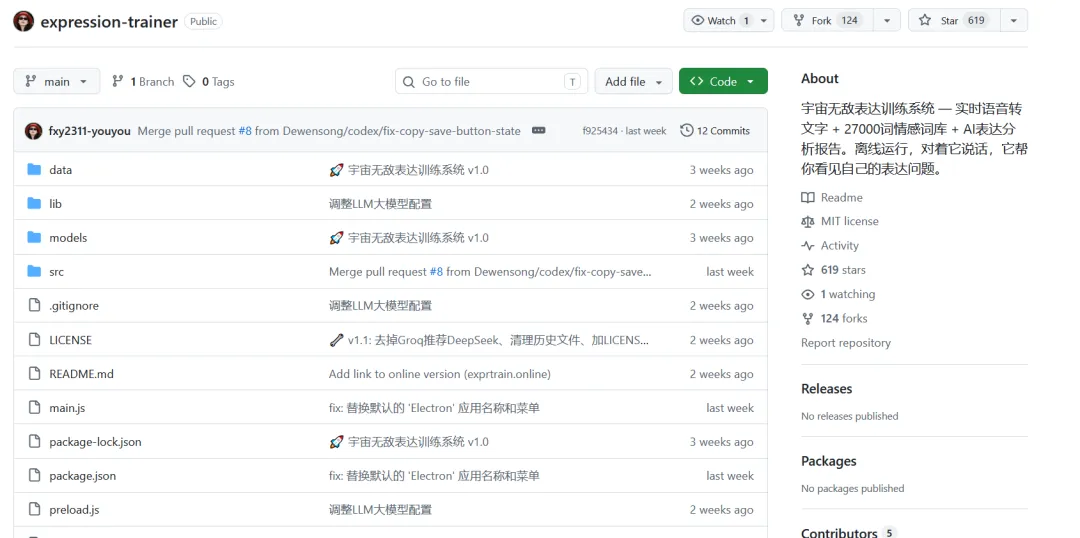The height and width of the screenshot is (538, 1080).
Task: Open the models folder name
Action: pos(68,238)
